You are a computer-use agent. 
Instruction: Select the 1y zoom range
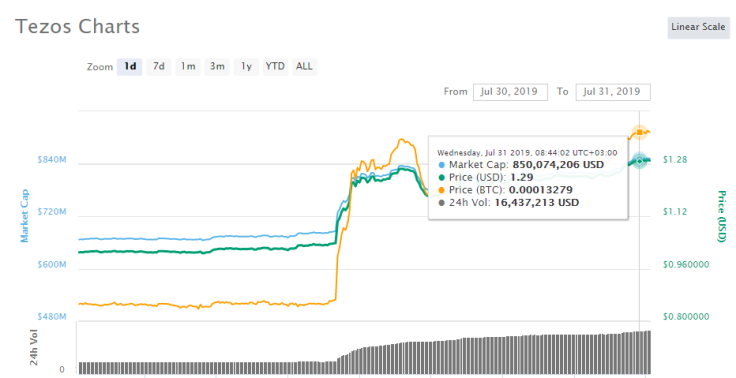coord(246,67)
